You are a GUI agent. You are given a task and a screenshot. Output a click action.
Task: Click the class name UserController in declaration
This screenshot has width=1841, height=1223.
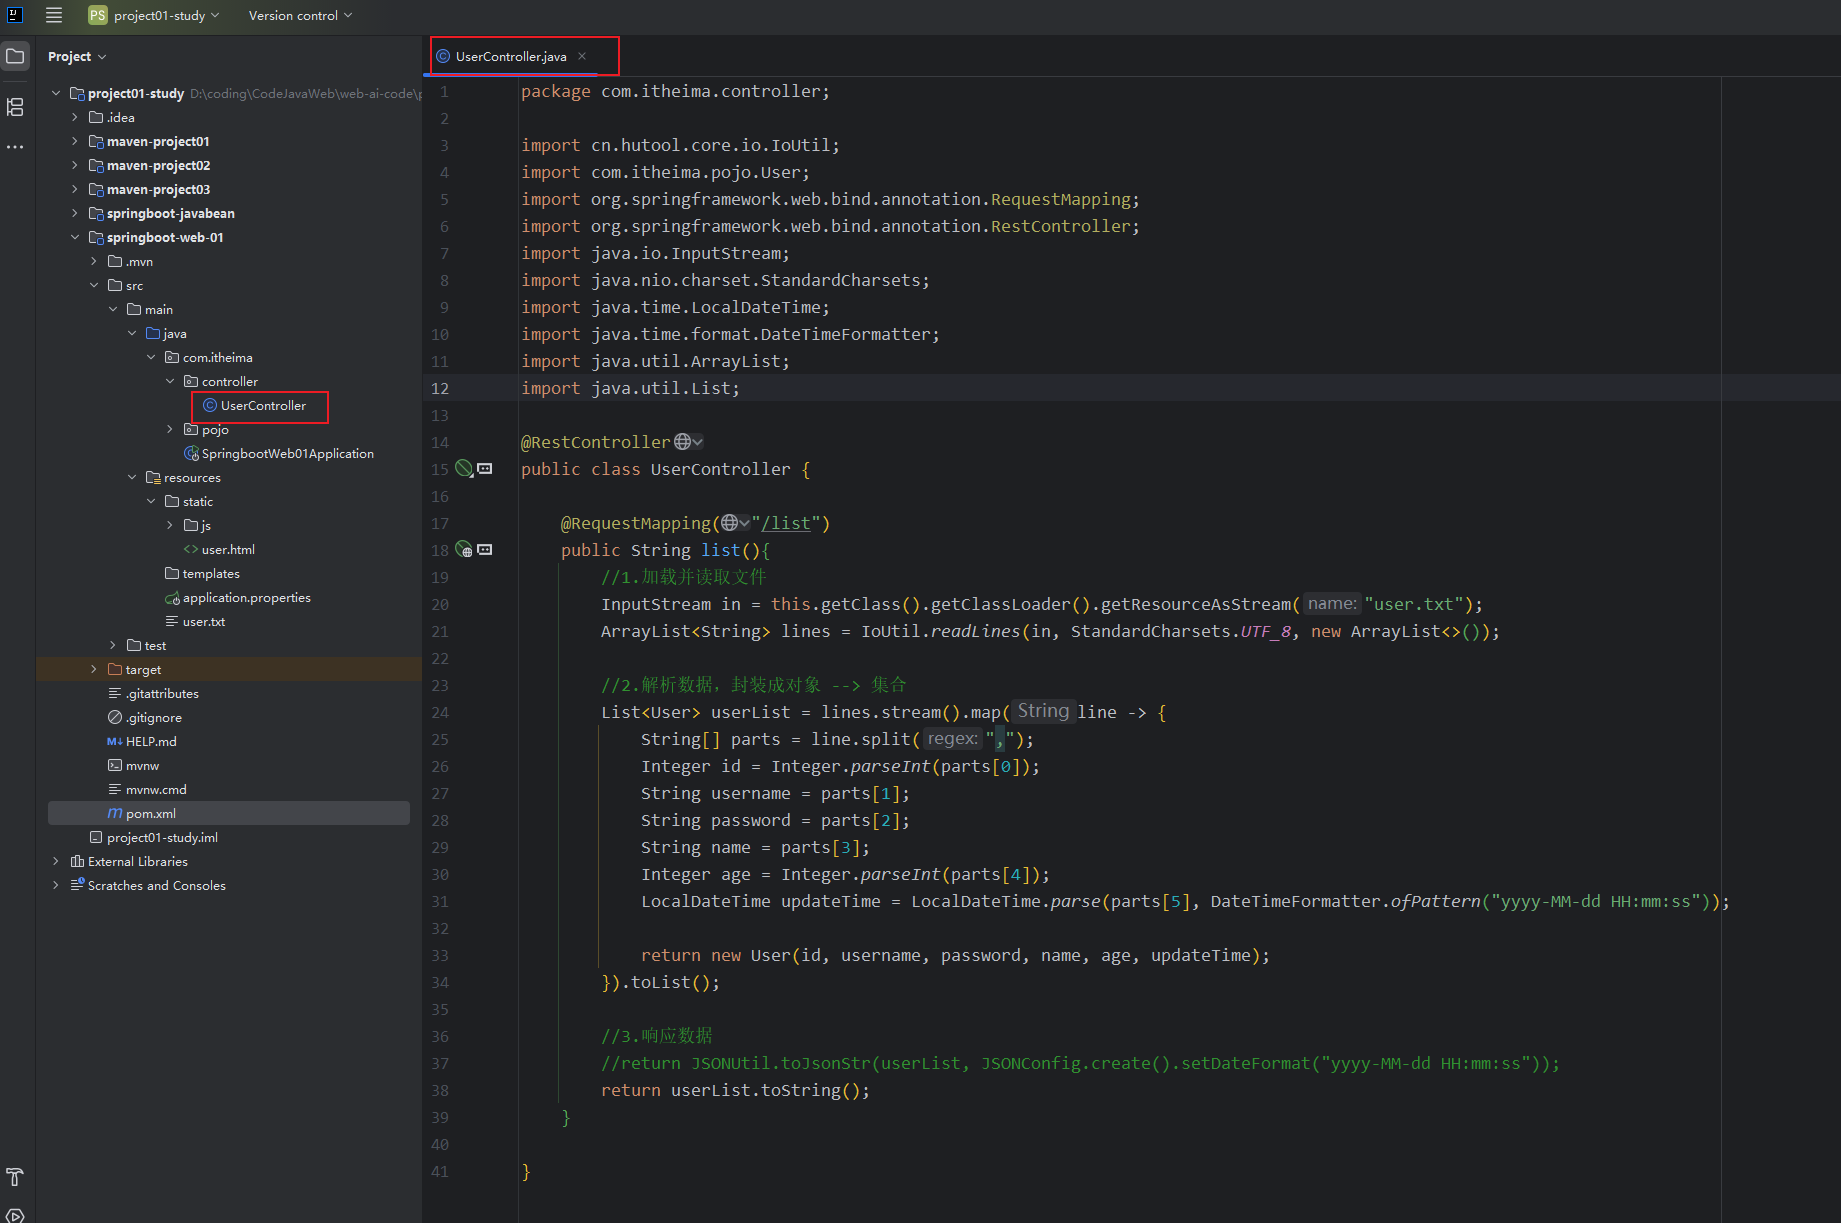[x=720, y=469]
